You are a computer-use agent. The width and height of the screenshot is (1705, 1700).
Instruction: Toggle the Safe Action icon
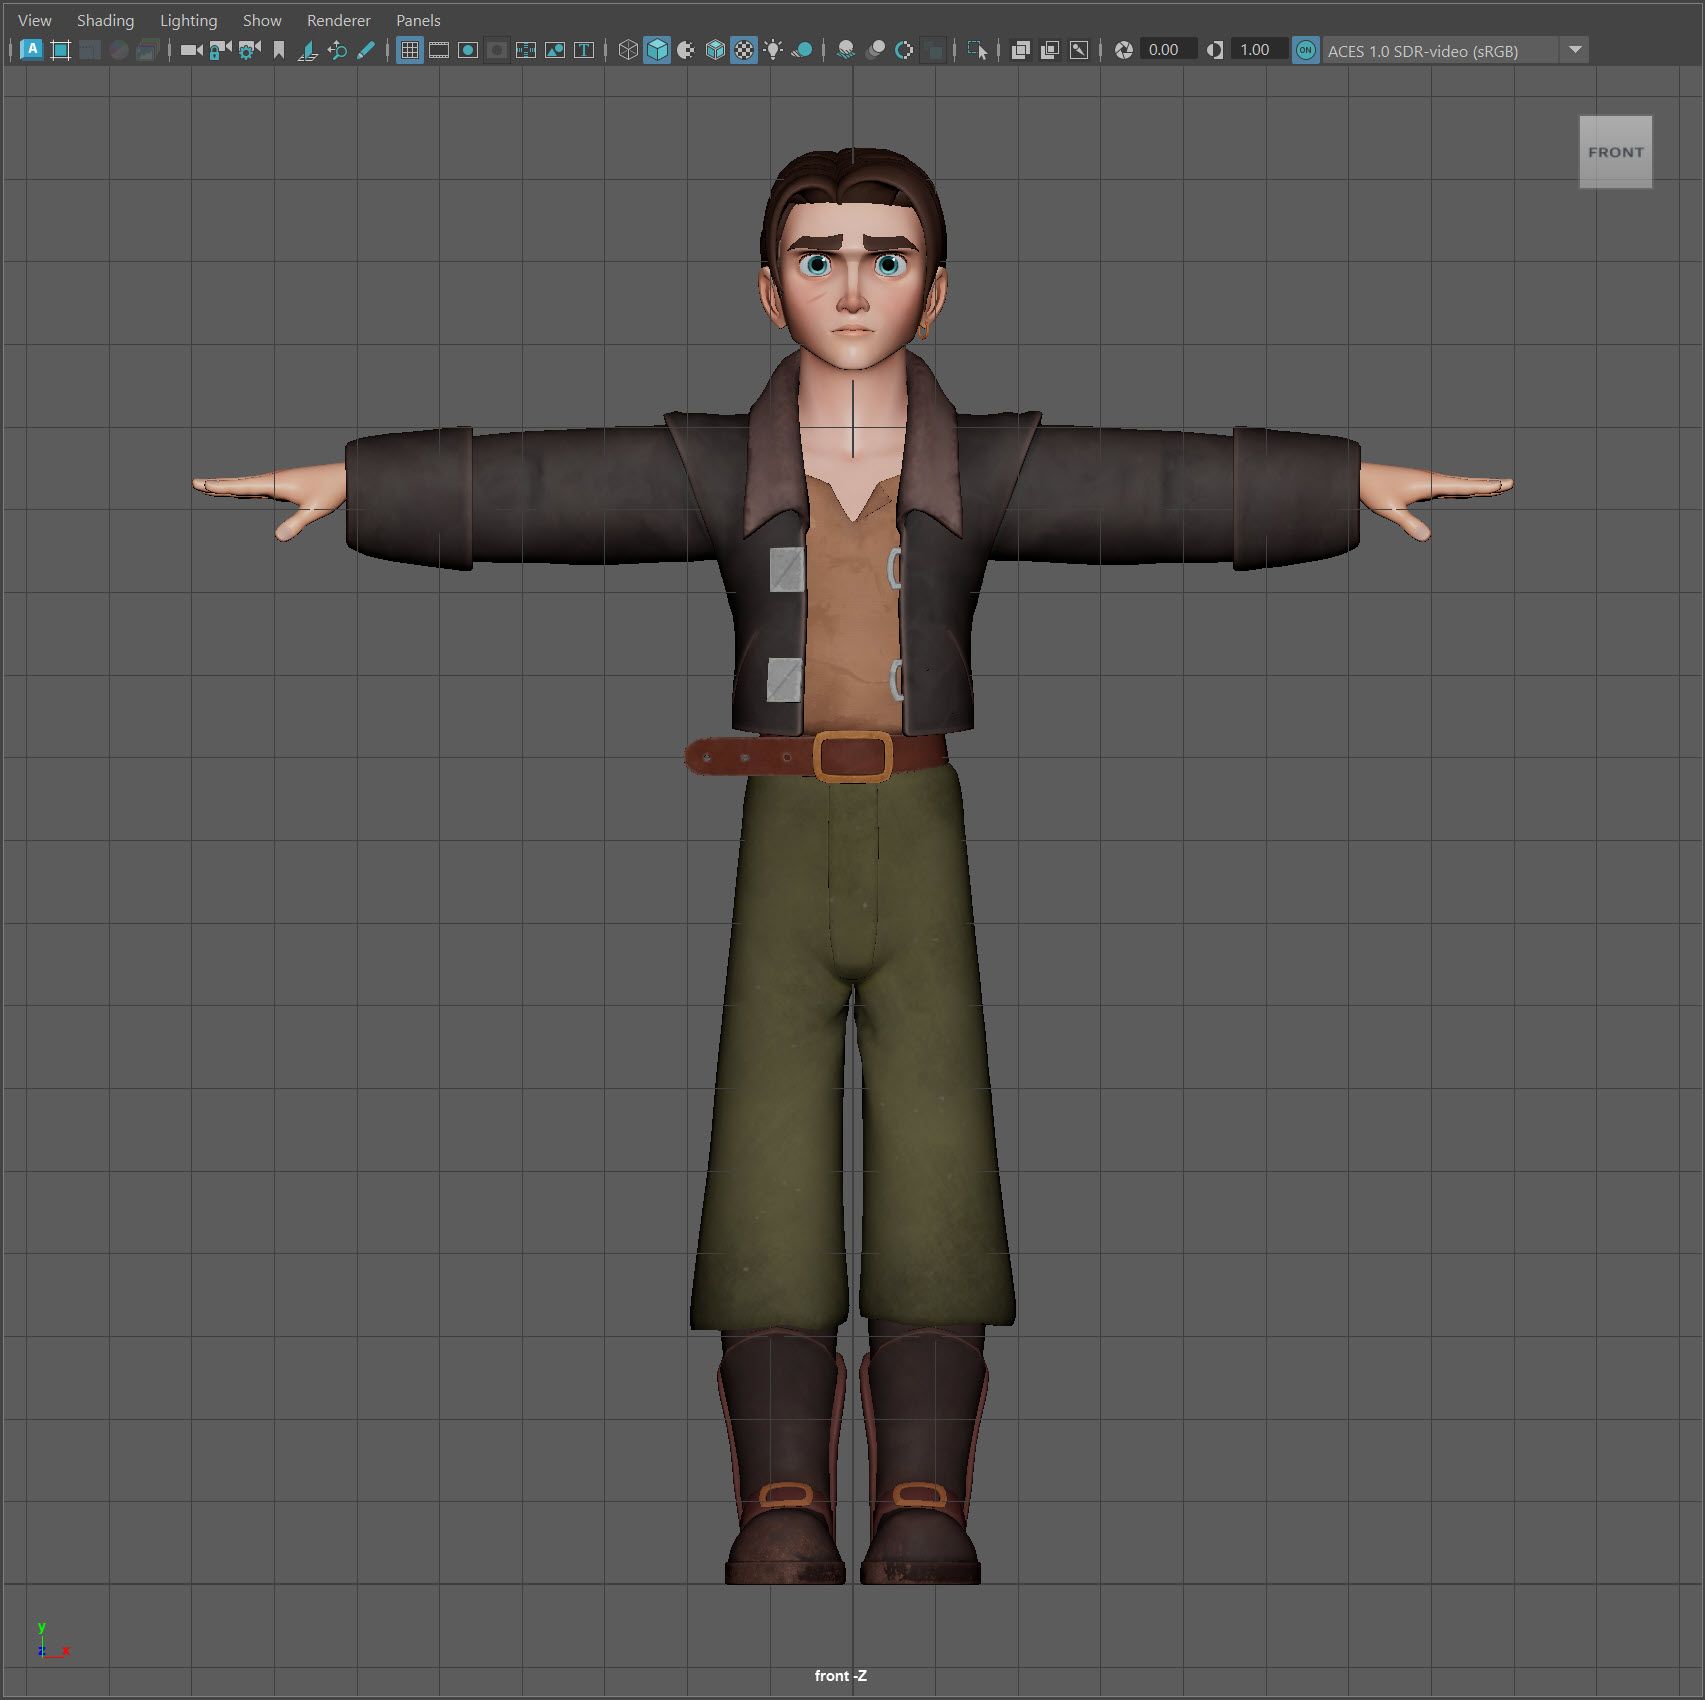555,50
